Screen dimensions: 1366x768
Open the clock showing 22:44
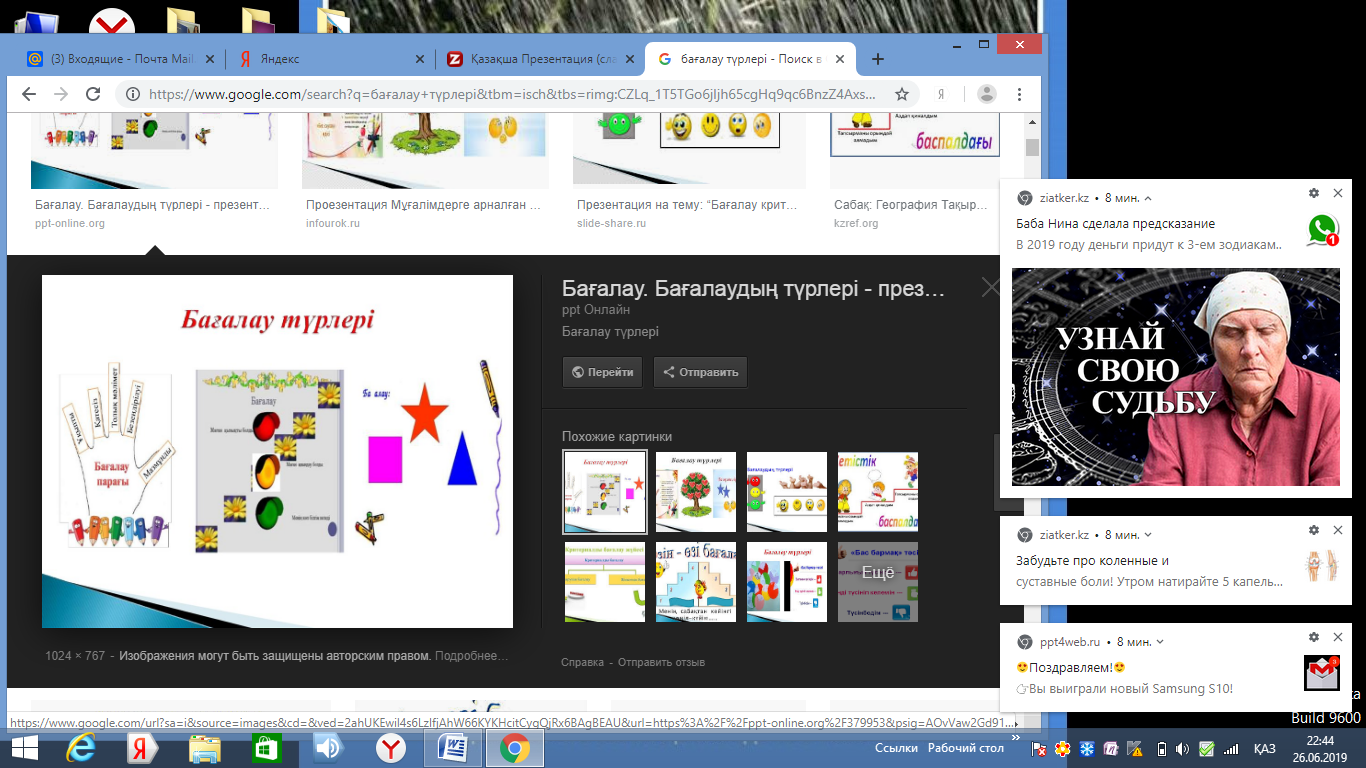pyautogui.click(x=1320, y=740)
